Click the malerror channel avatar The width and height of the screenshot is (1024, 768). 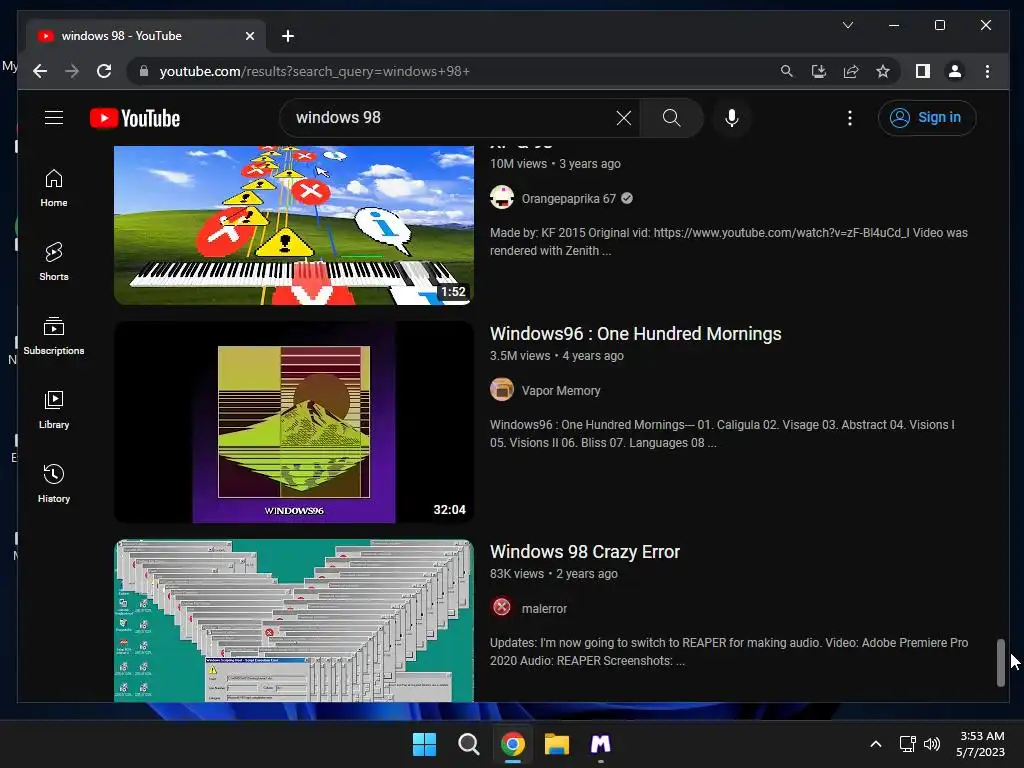[502, 607]
